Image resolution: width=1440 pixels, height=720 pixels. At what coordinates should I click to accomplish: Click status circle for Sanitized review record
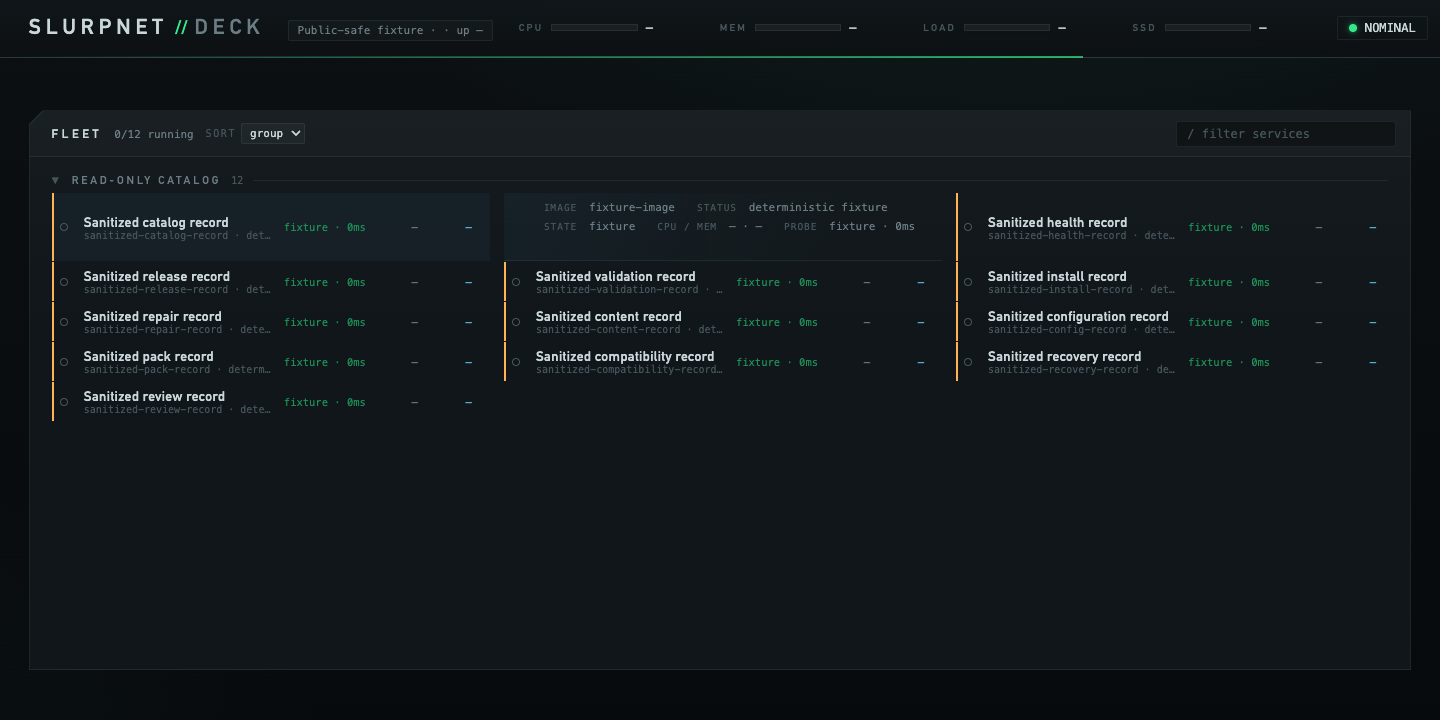(64, 402)
